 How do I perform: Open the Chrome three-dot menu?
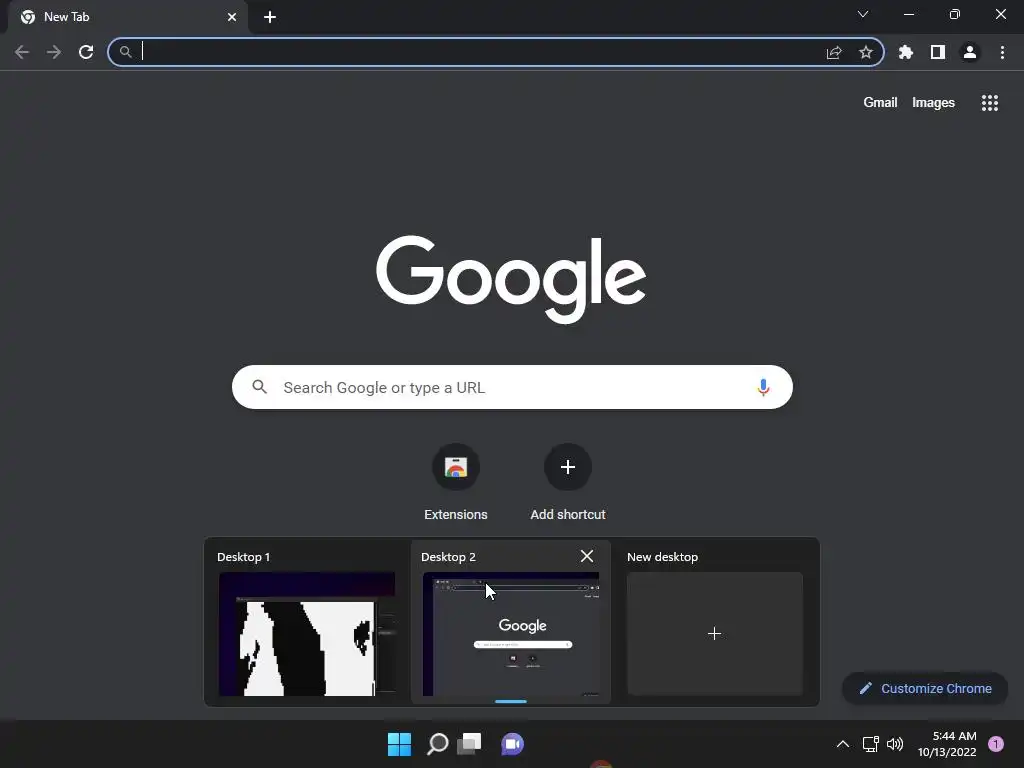1002,52
